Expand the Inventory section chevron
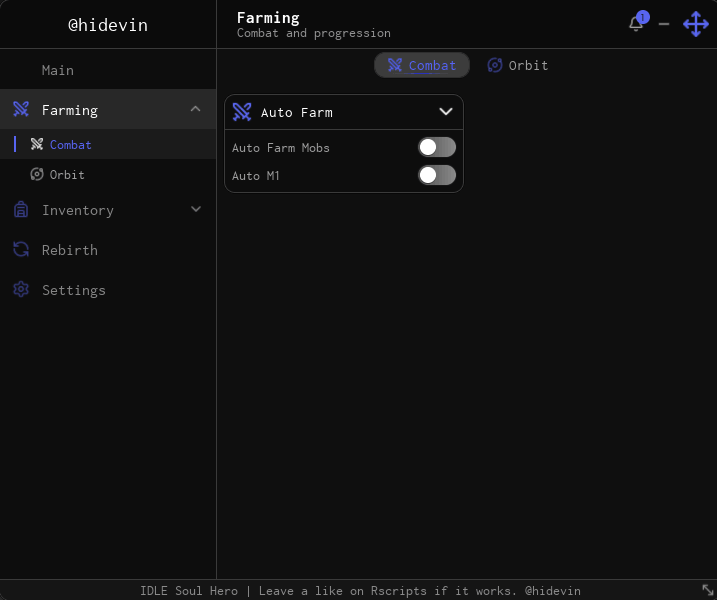 (x=196, y=209)
